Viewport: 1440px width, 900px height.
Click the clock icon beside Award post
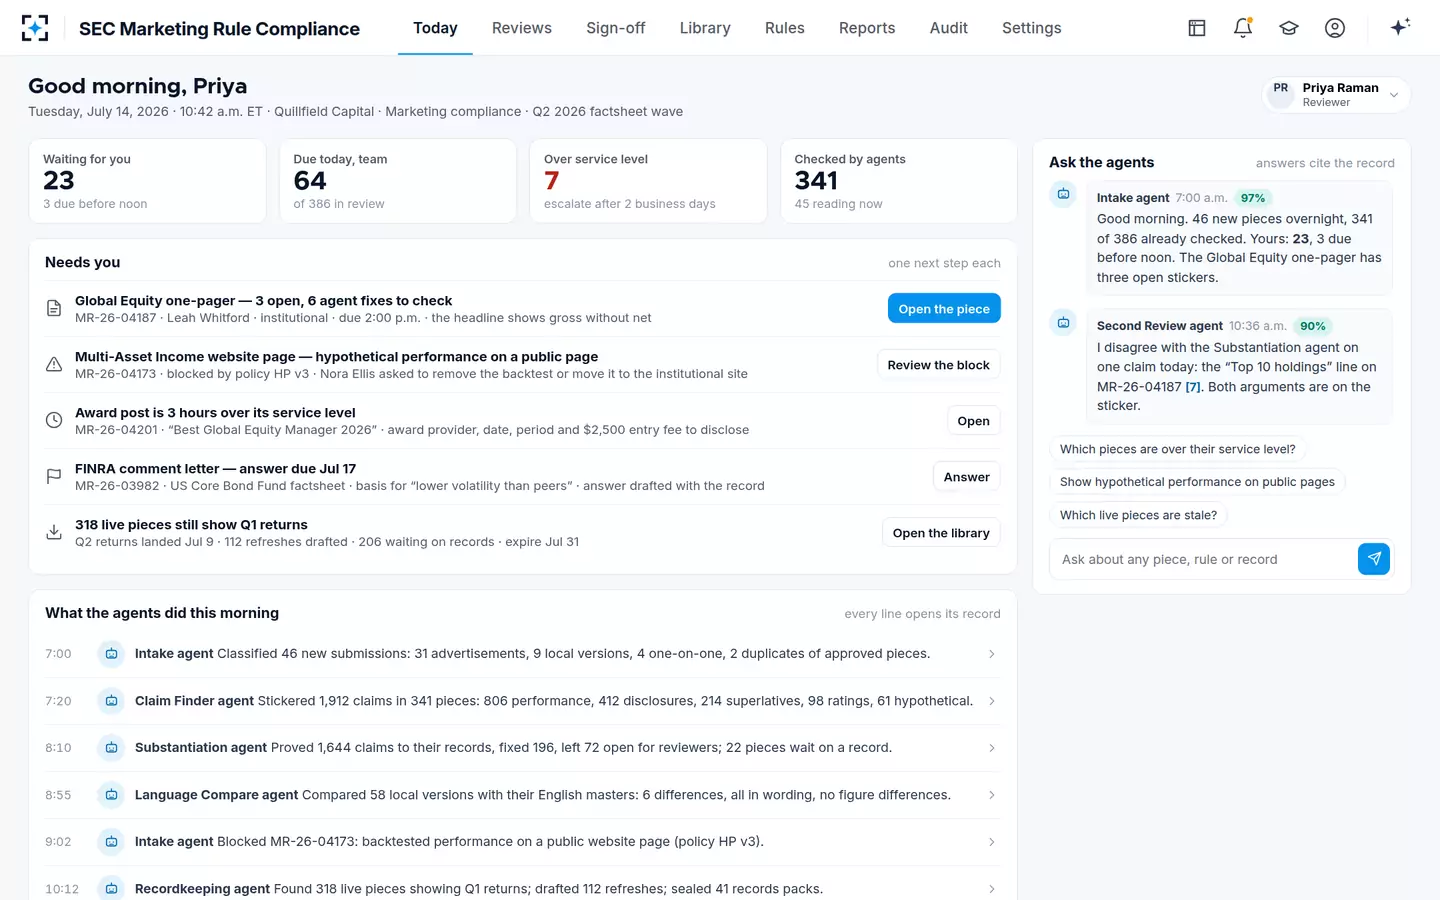point(54,421)
